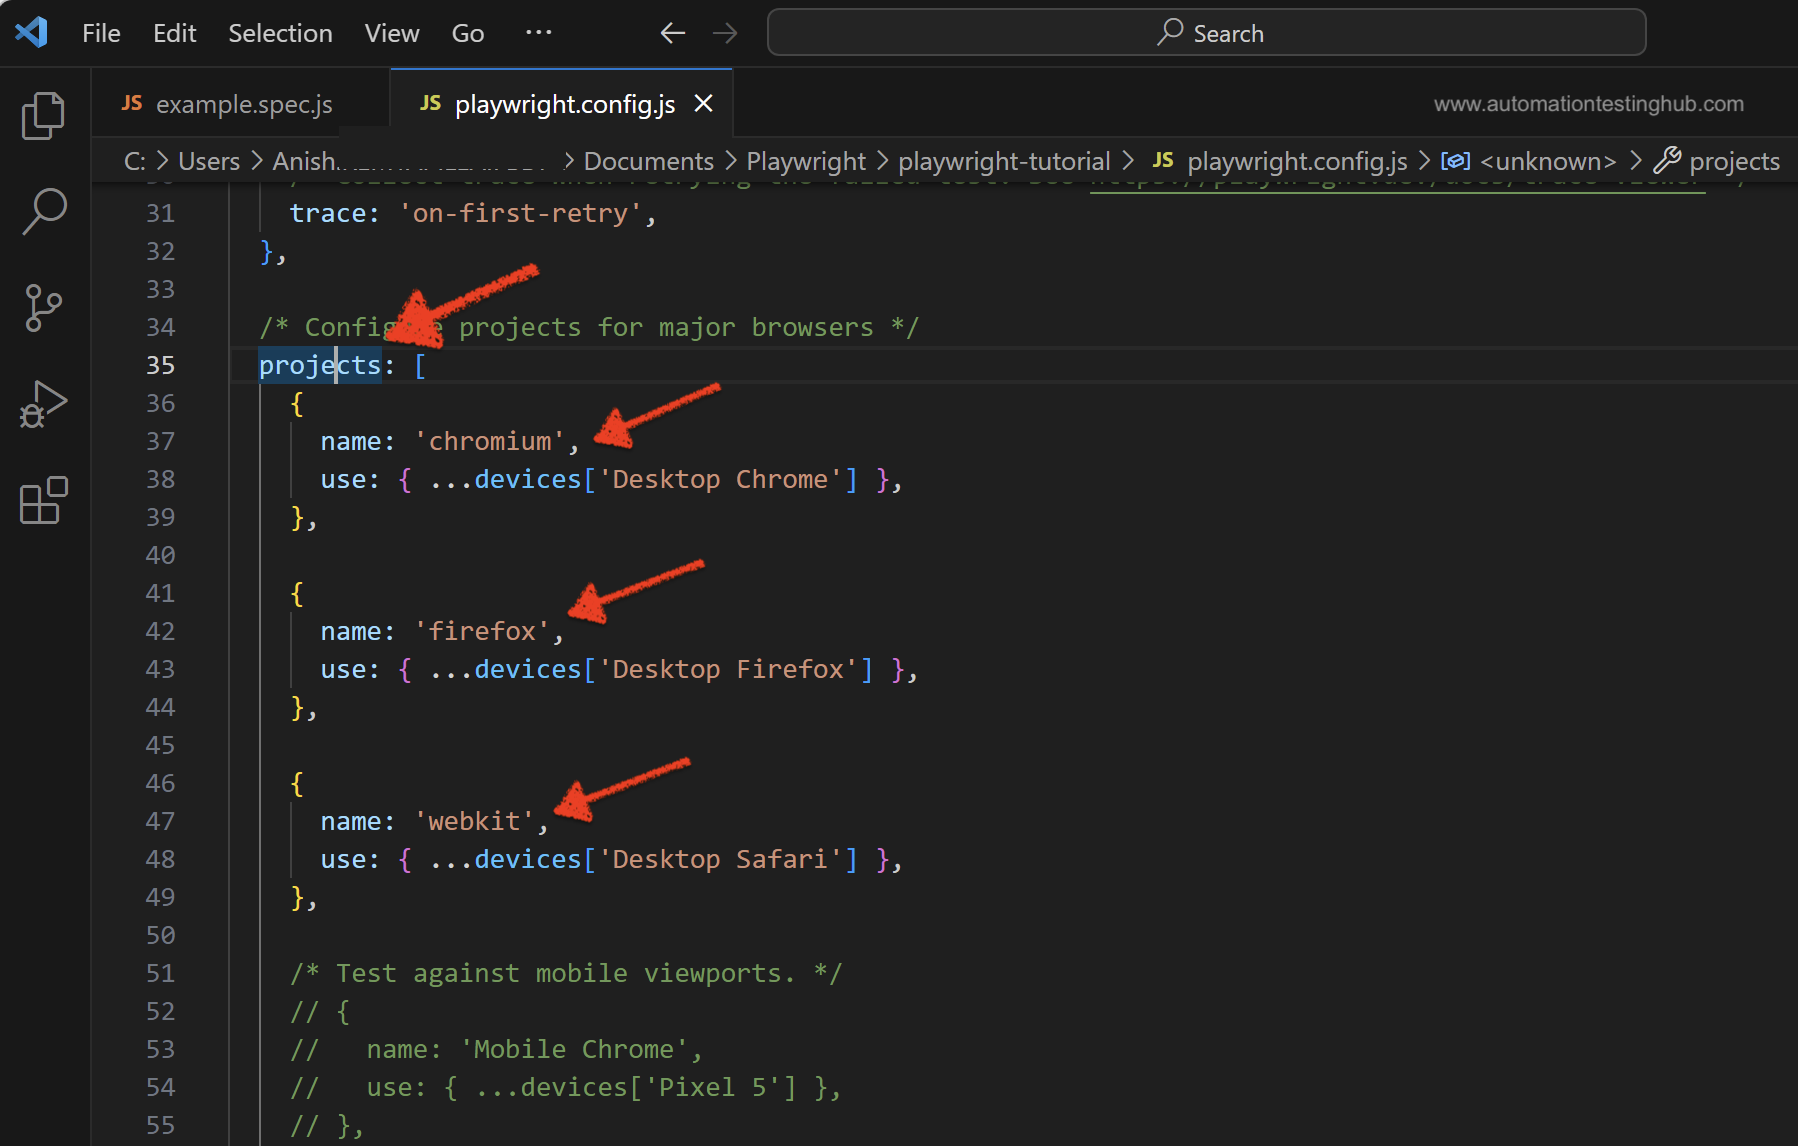This screenshot has width=1798, height=1146.
Task: Click the projects keyword on line 35
Action: [320, 365]
